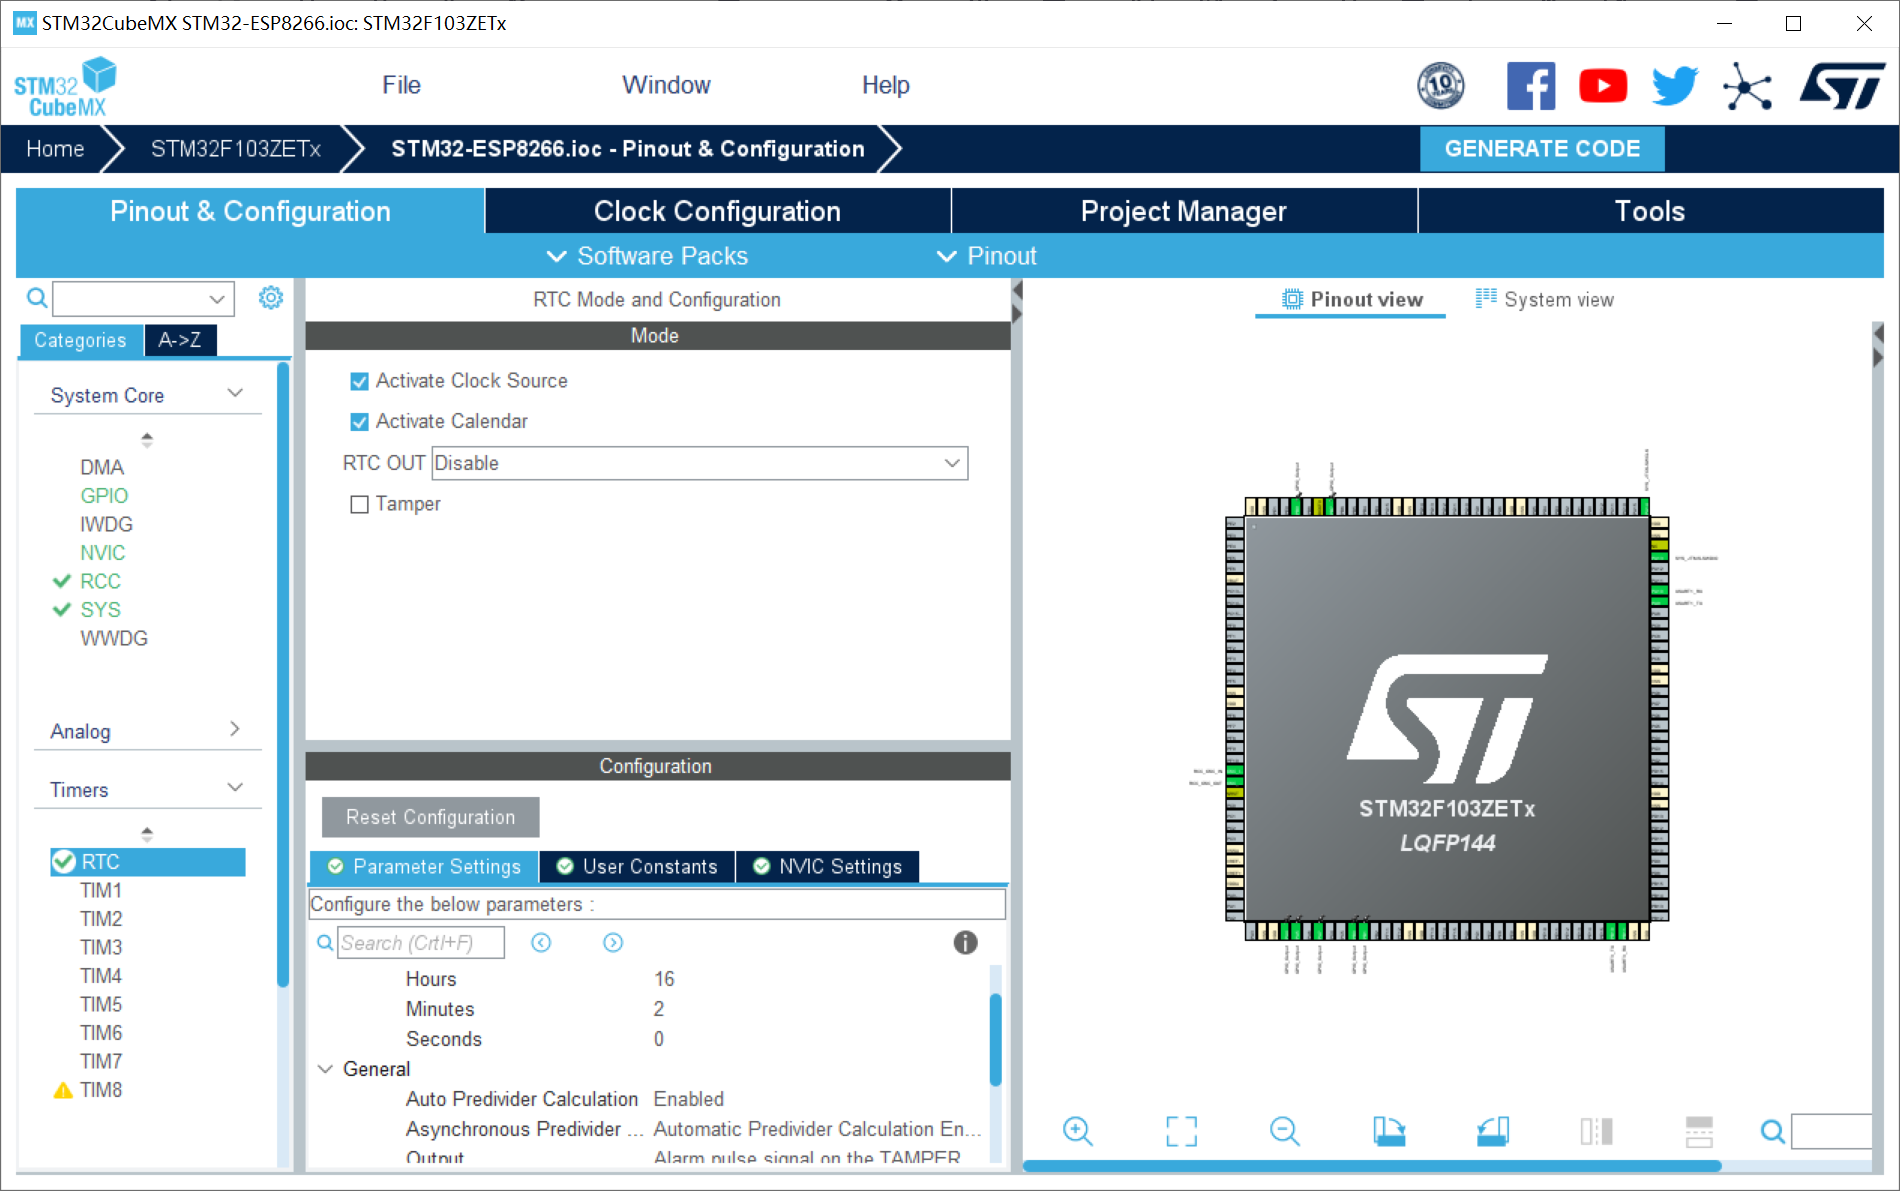Open the category search combo box
1900x1191 pixels.
pyautogui.click(x=144, y=298)
